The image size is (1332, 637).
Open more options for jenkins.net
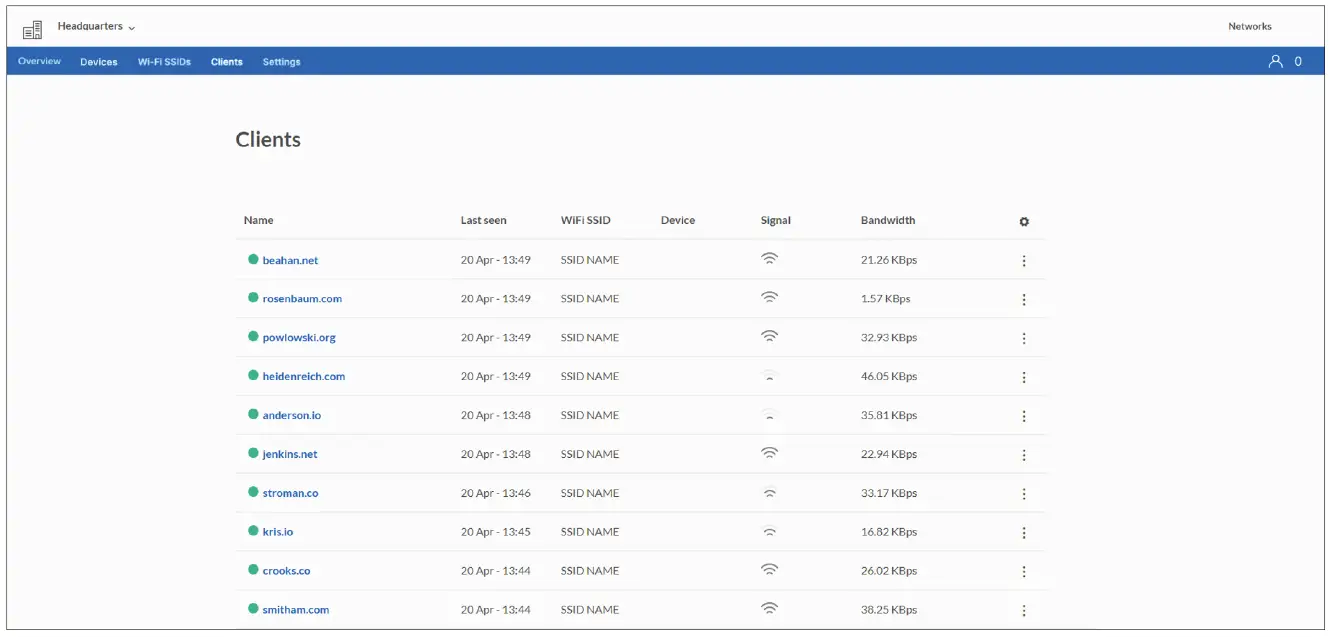tap(1024, 455)
